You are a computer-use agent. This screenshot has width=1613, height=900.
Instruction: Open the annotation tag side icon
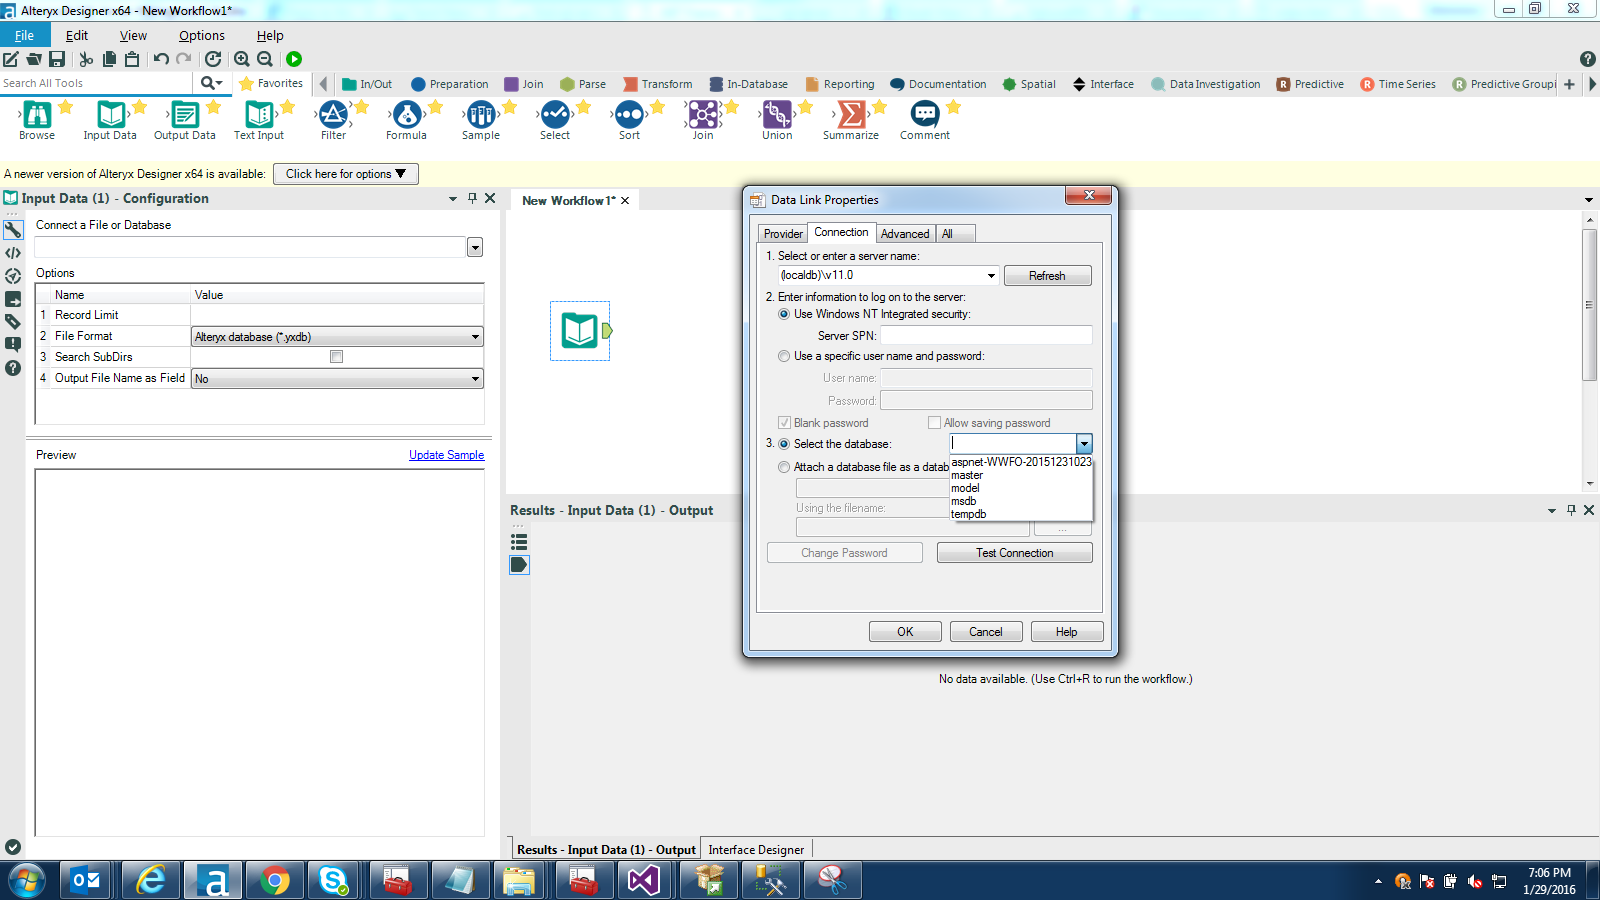13,322
